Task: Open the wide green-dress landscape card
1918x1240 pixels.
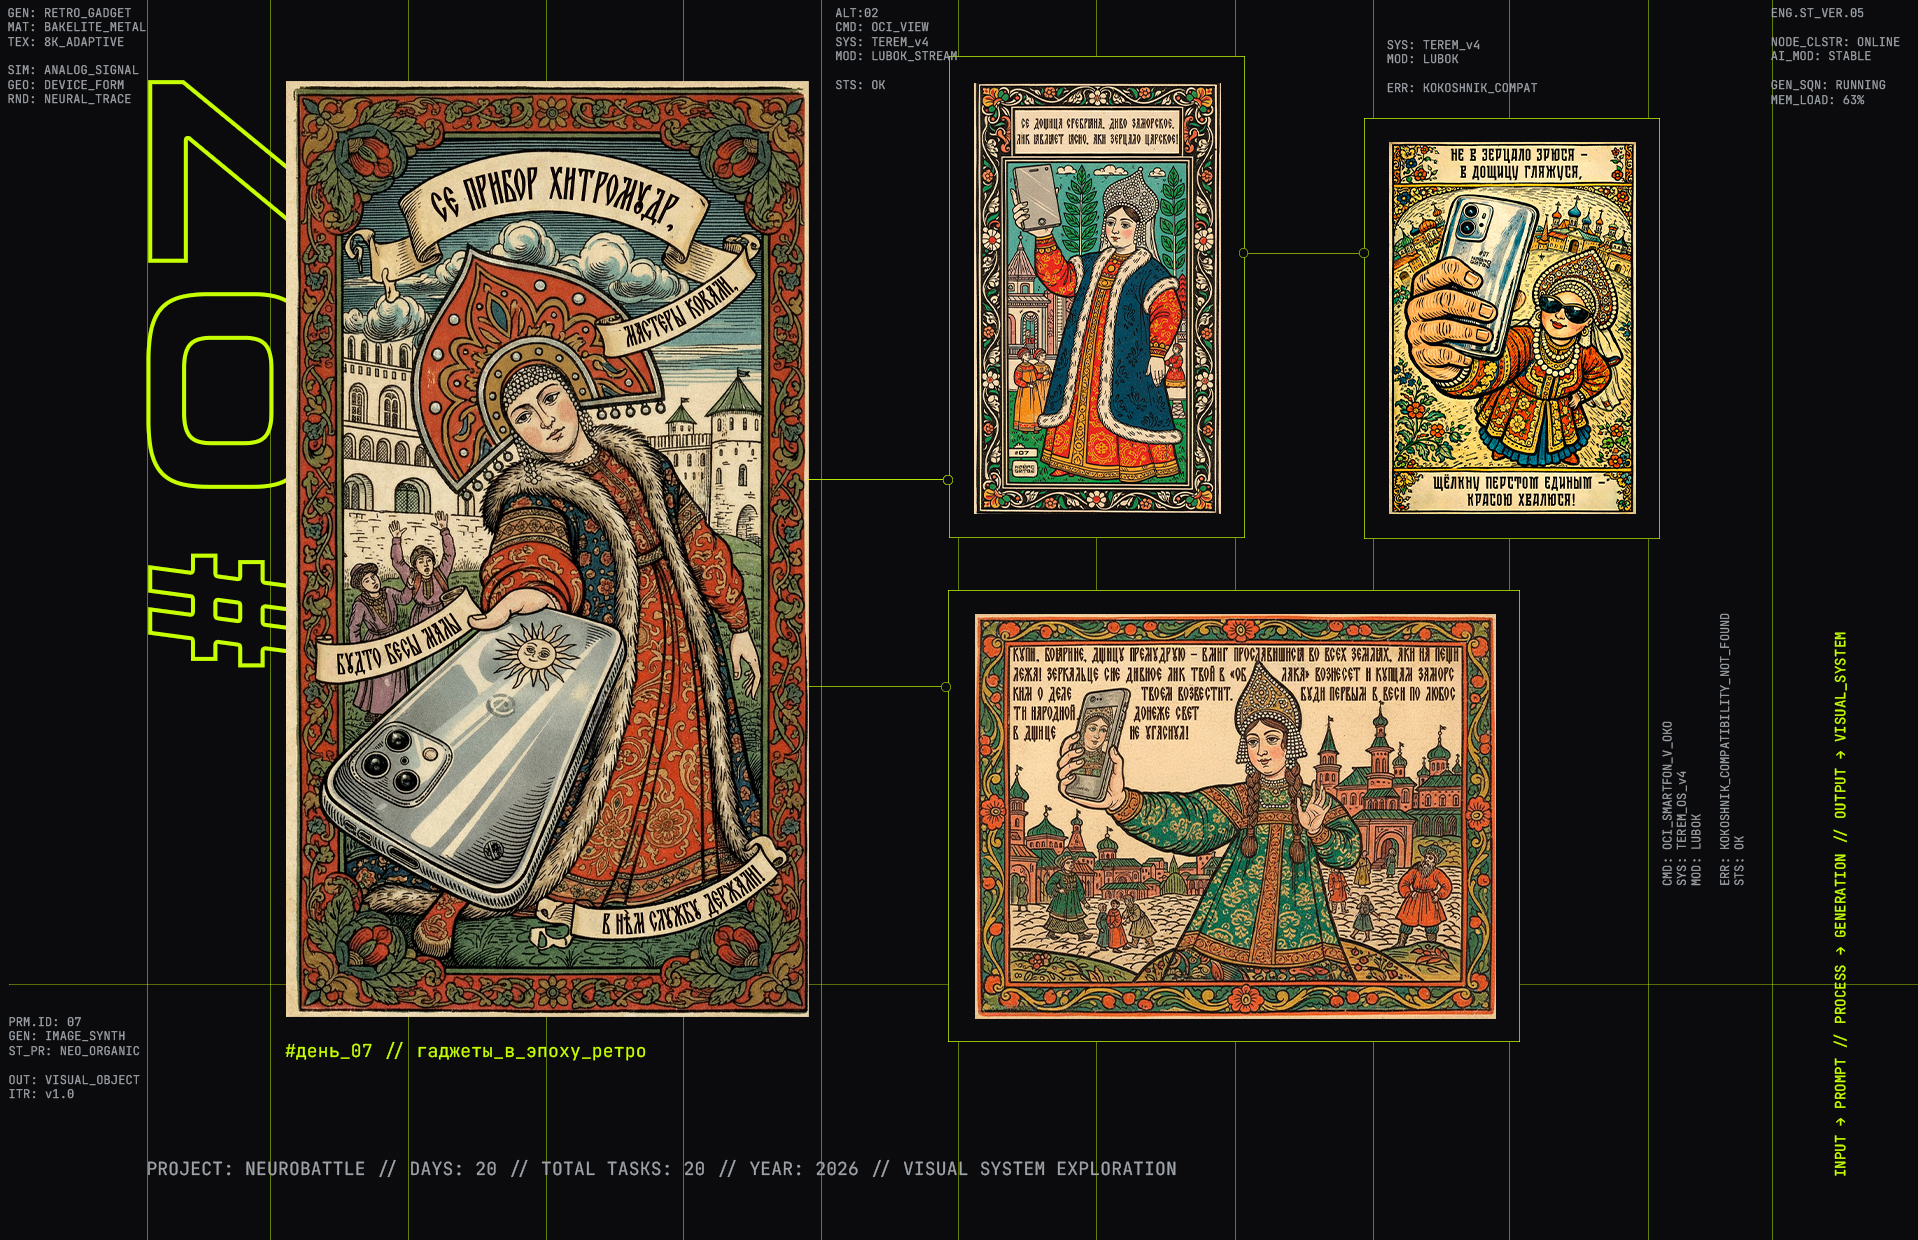Action: pos(1234,816)
